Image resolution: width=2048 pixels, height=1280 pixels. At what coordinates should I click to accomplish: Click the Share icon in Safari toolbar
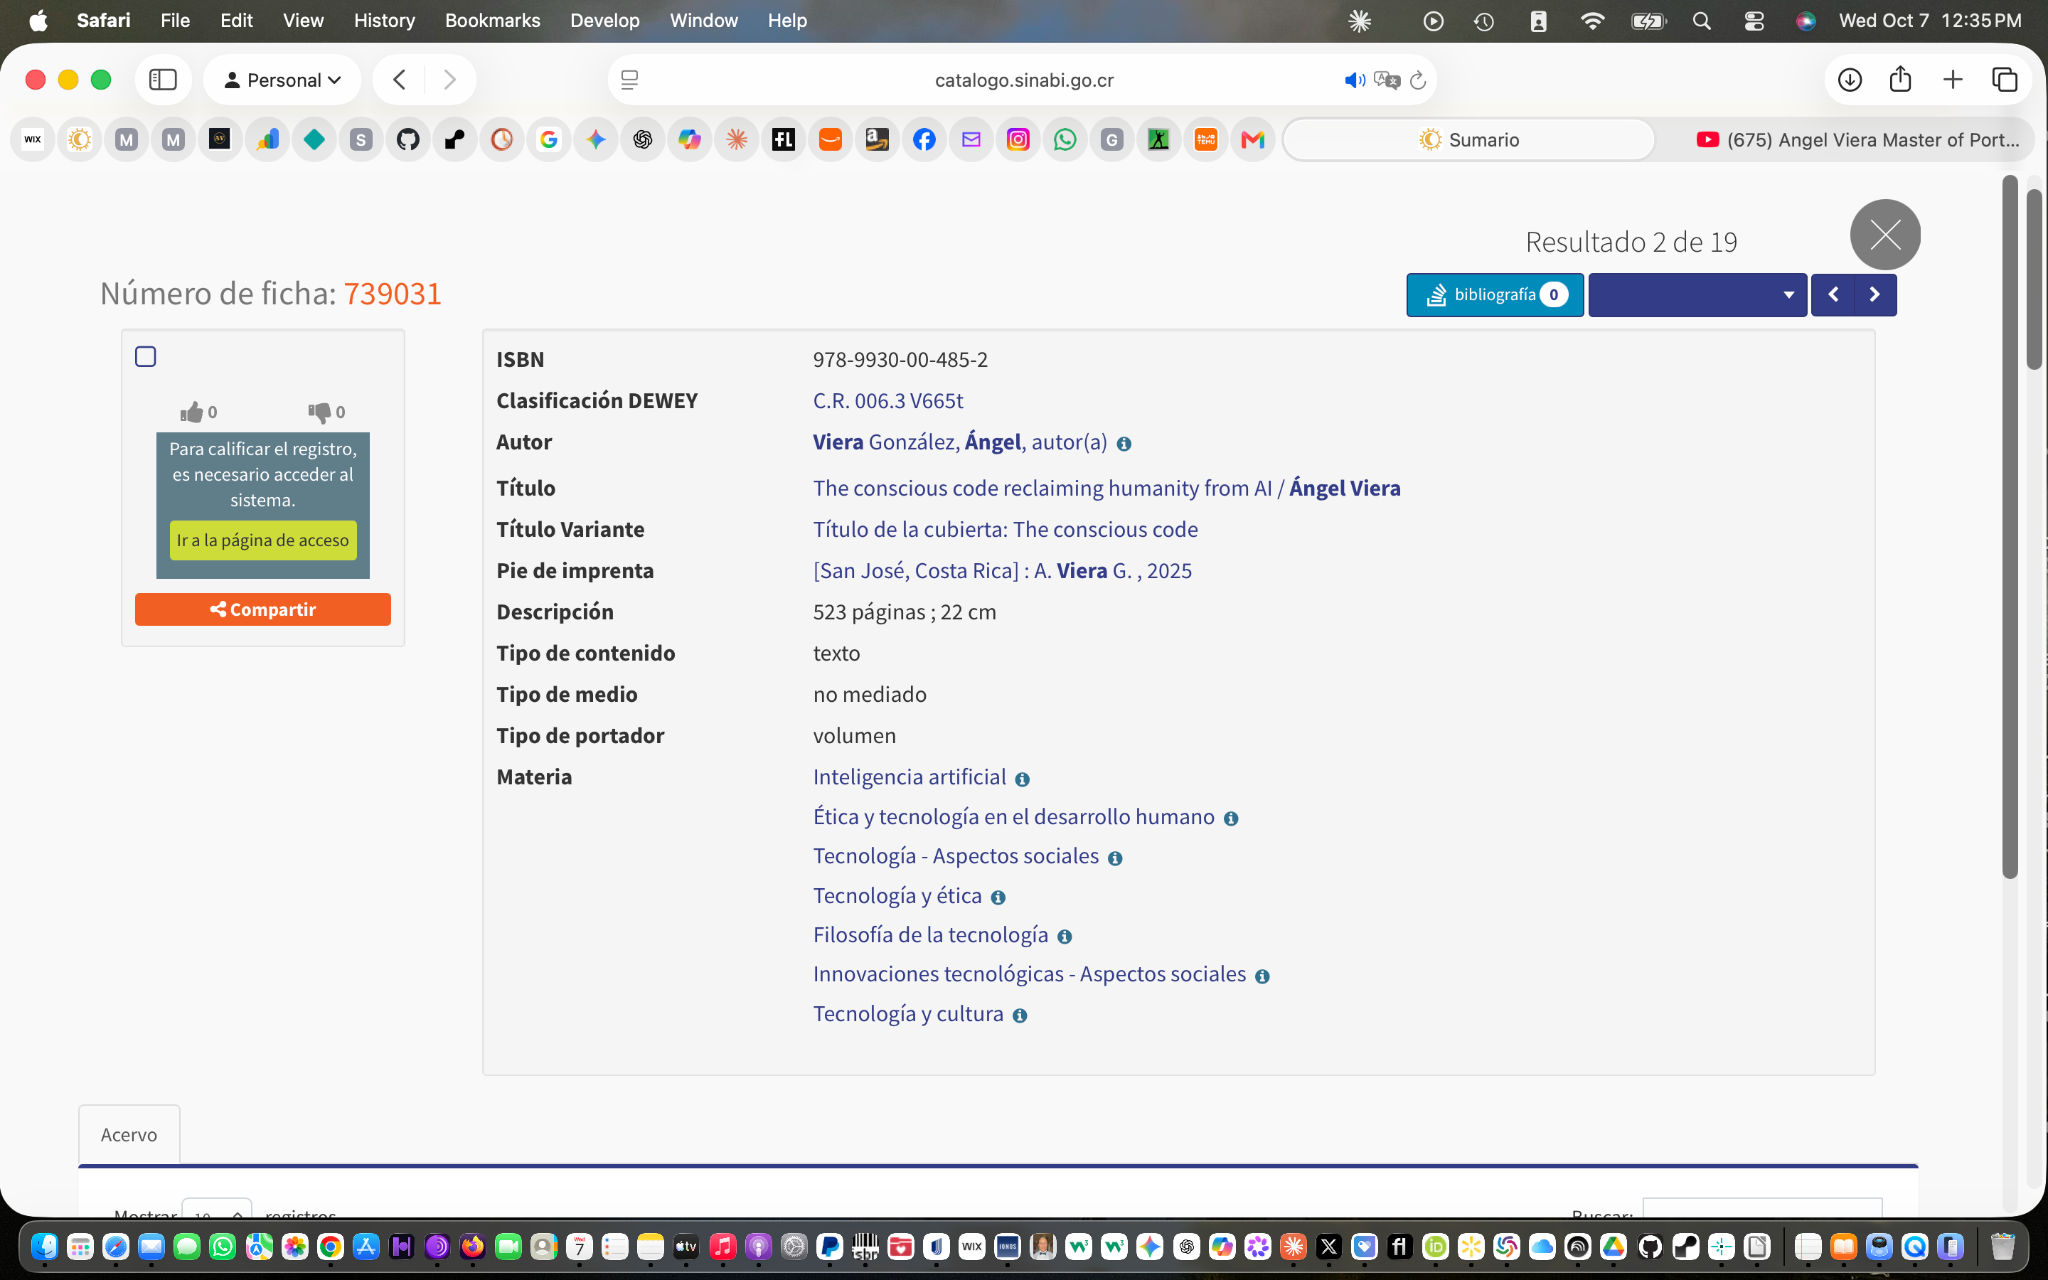coord(1901,80)
